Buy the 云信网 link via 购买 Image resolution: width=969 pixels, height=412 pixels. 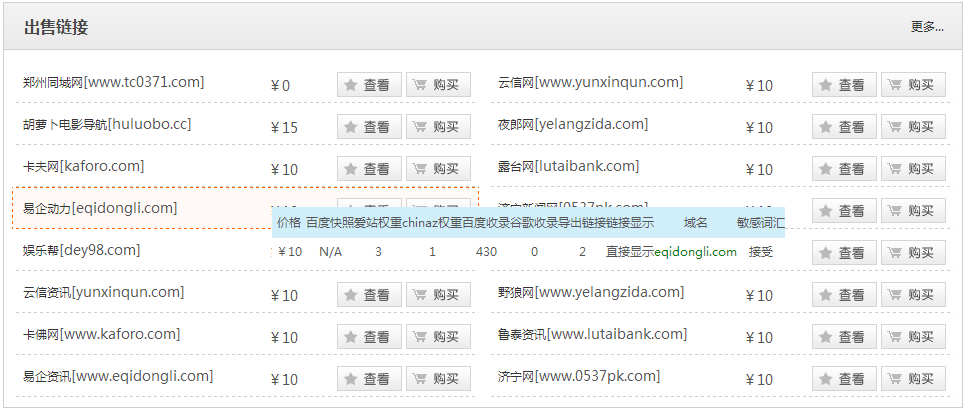913,85
